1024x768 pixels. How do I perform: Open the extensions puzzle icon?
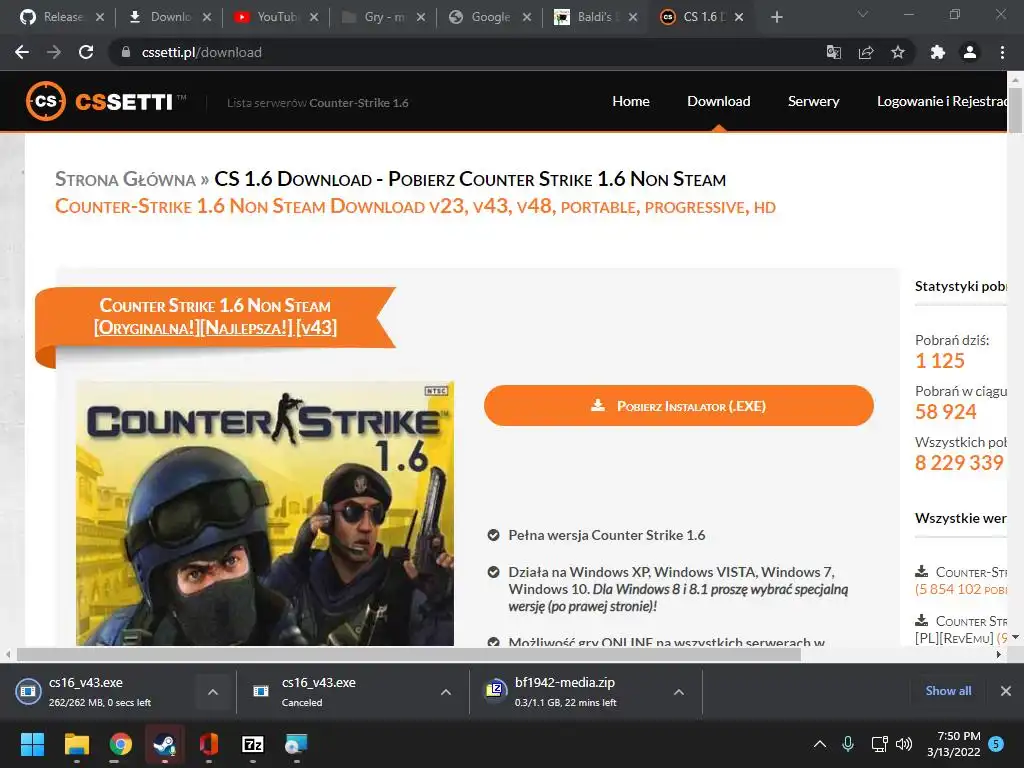coord(938,52)
